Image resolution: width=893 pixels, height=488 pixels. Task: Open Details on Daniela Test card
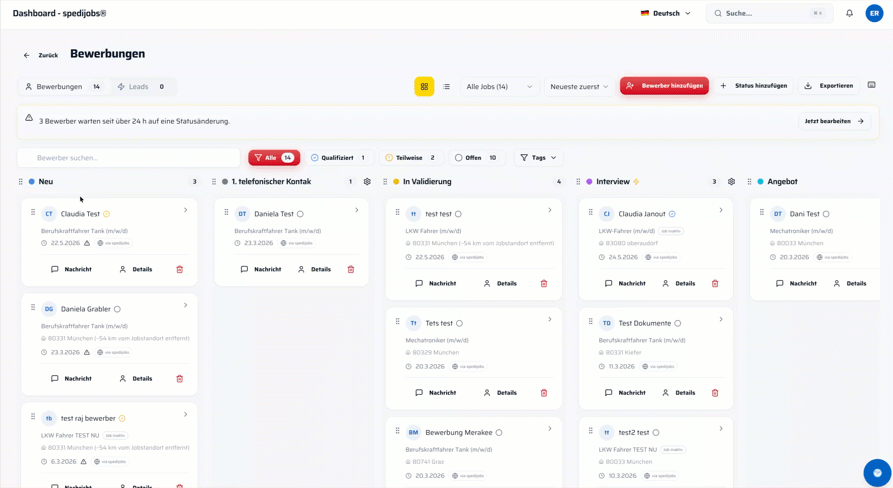point(314,269)
